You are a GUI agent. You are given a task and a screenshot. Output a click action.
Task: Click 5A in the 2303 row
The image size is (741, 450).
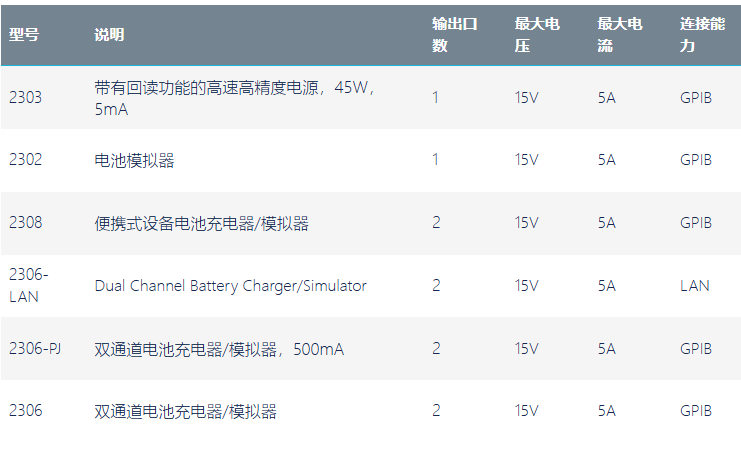coord(607,98)
